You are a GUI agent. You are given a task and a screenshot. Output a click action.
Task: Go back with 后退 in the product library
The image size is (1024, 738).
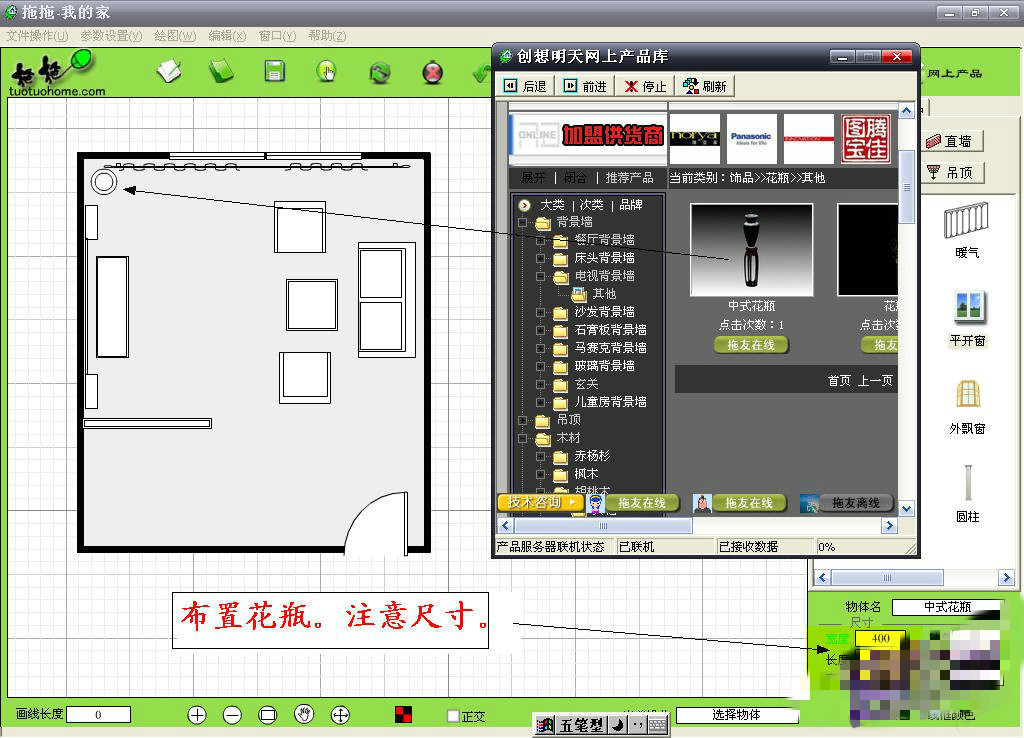tap(526, 86)
